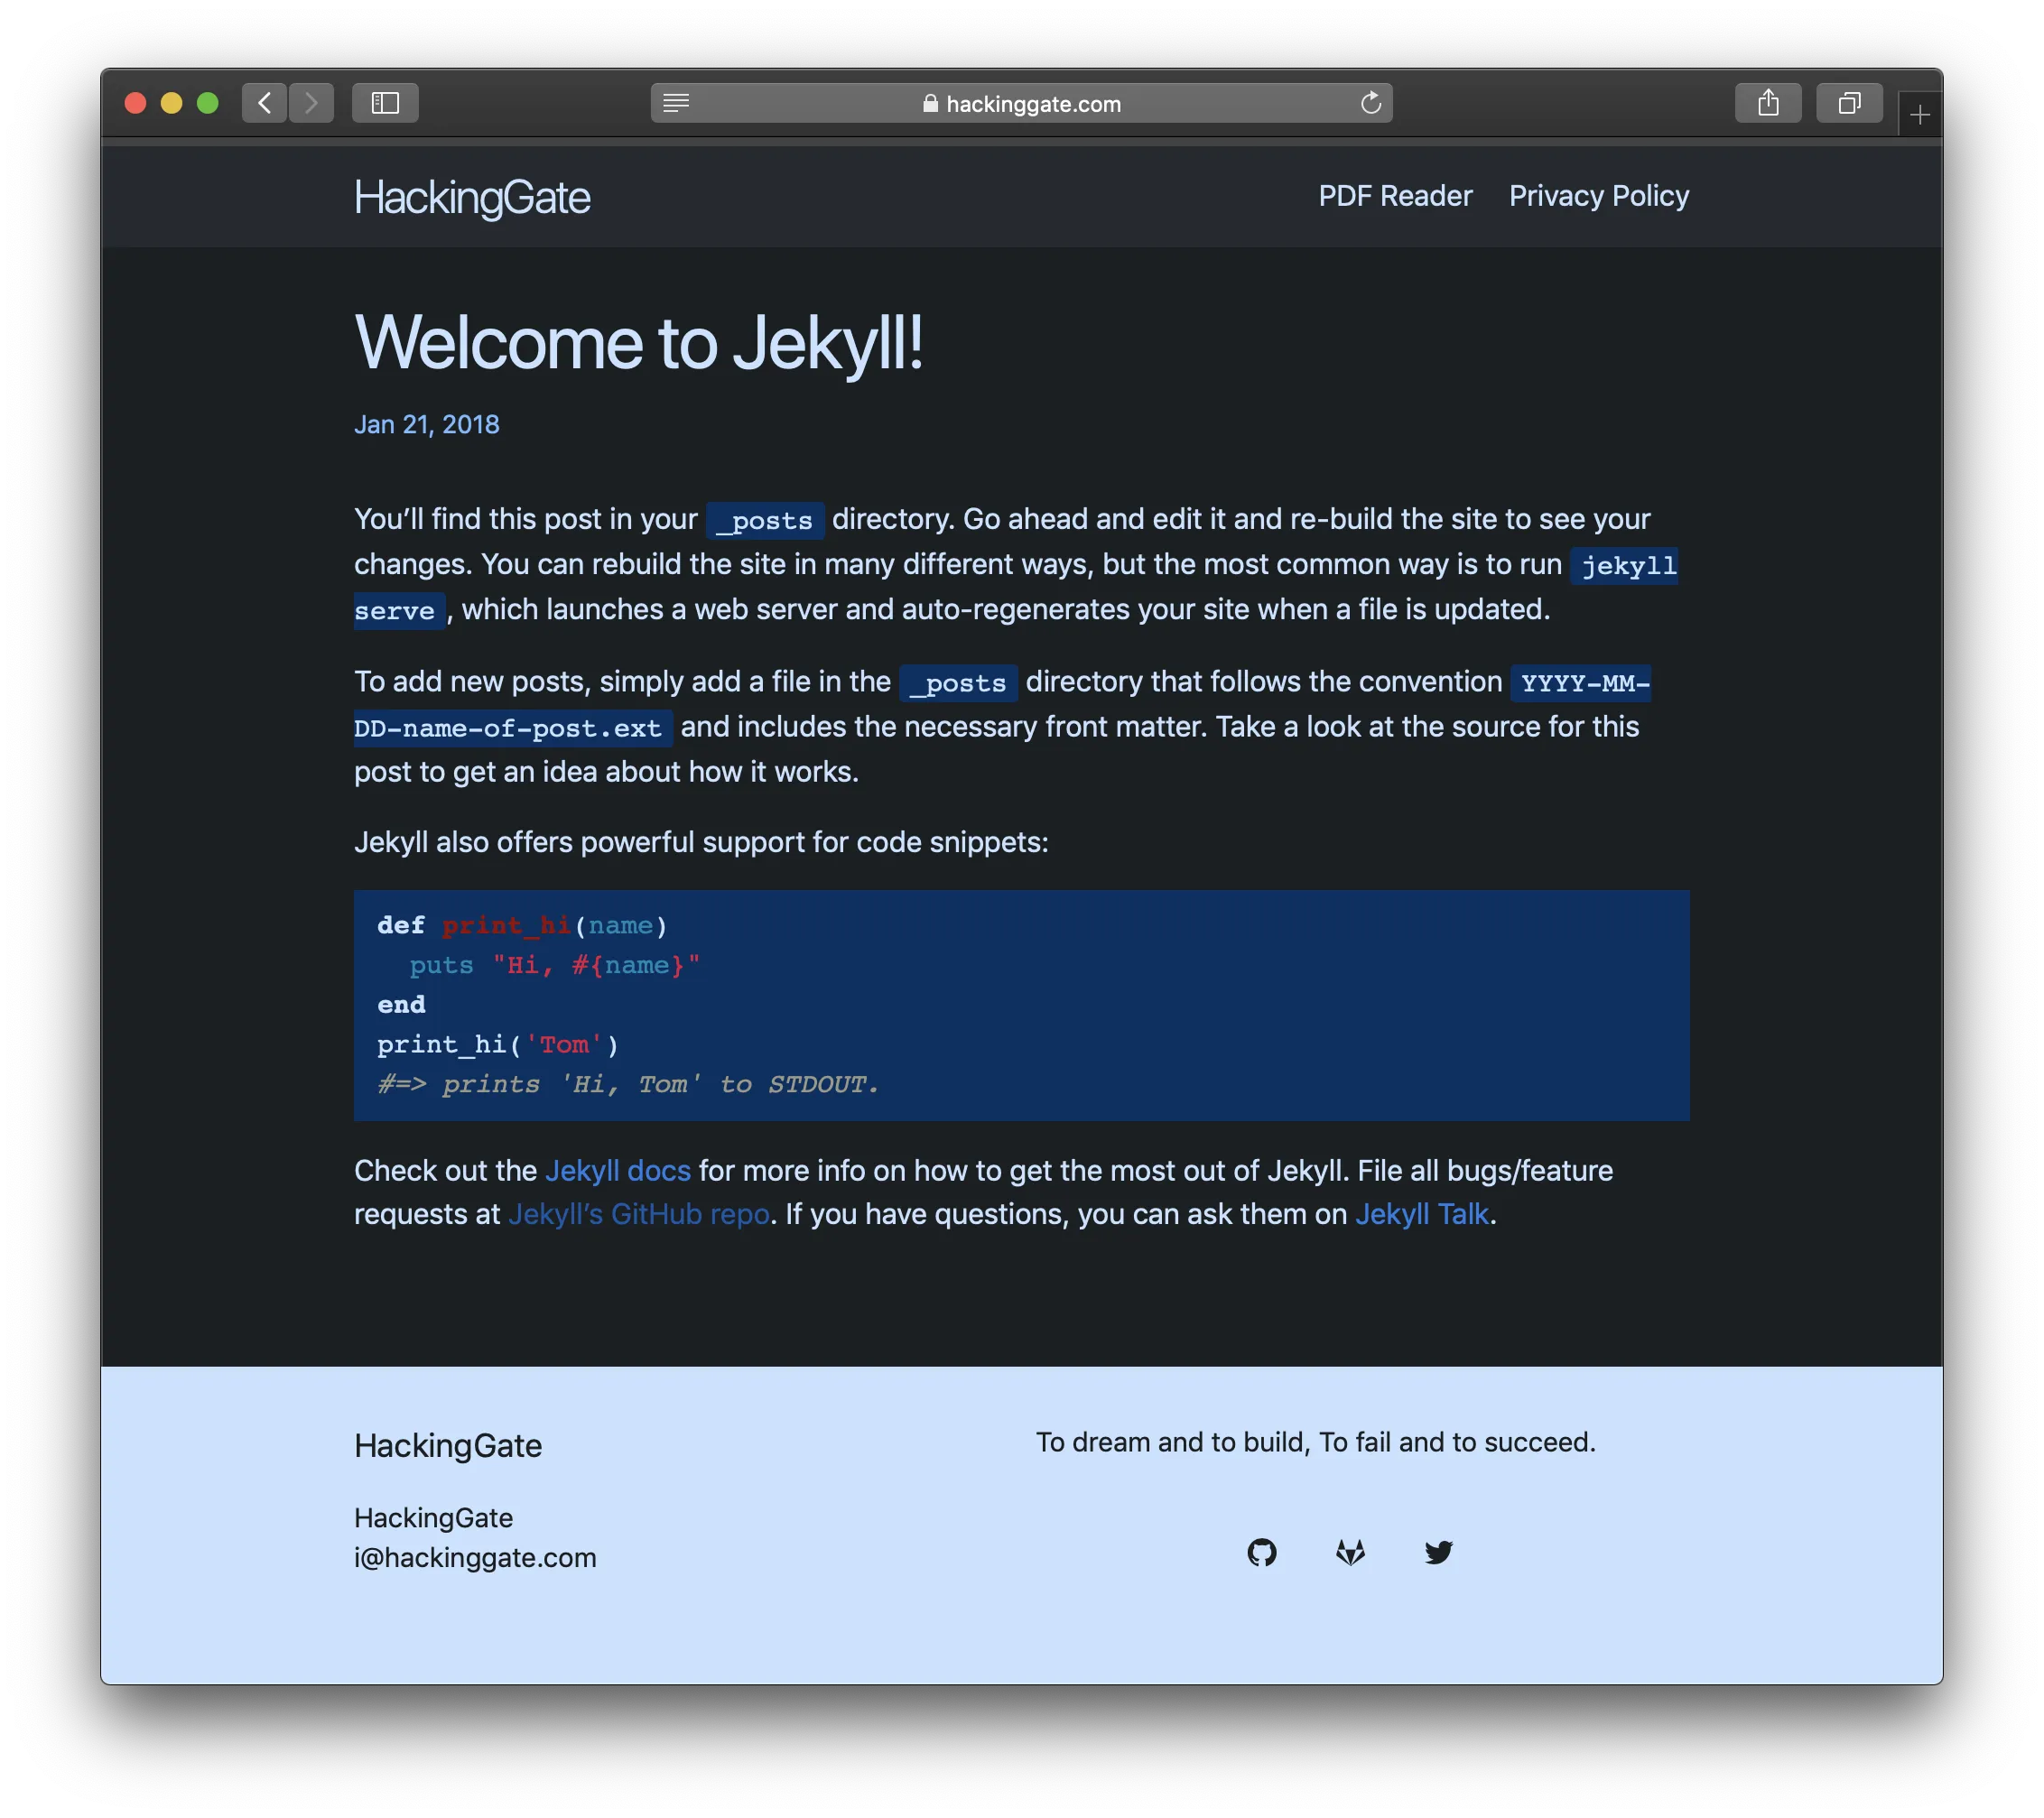Click the back navigation arrow
The image size is (2044, 1818).
(x=264, y=103)
